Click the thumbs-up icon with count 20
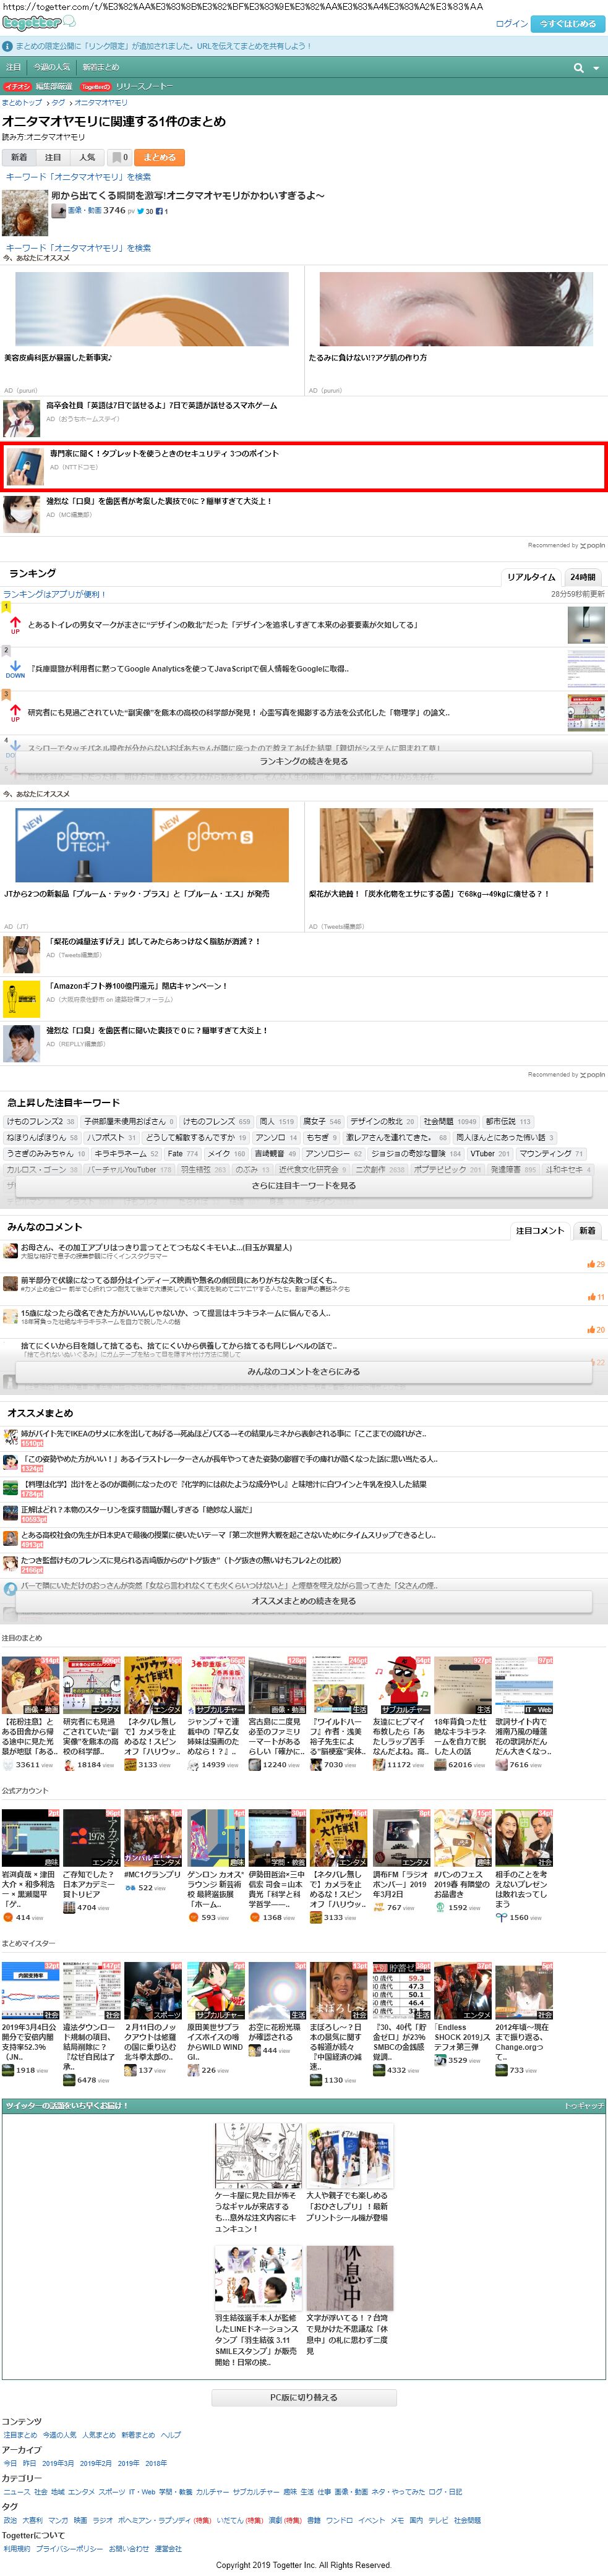Image resolution: width=608 pixels, height=2576 pixels. 590,1330
